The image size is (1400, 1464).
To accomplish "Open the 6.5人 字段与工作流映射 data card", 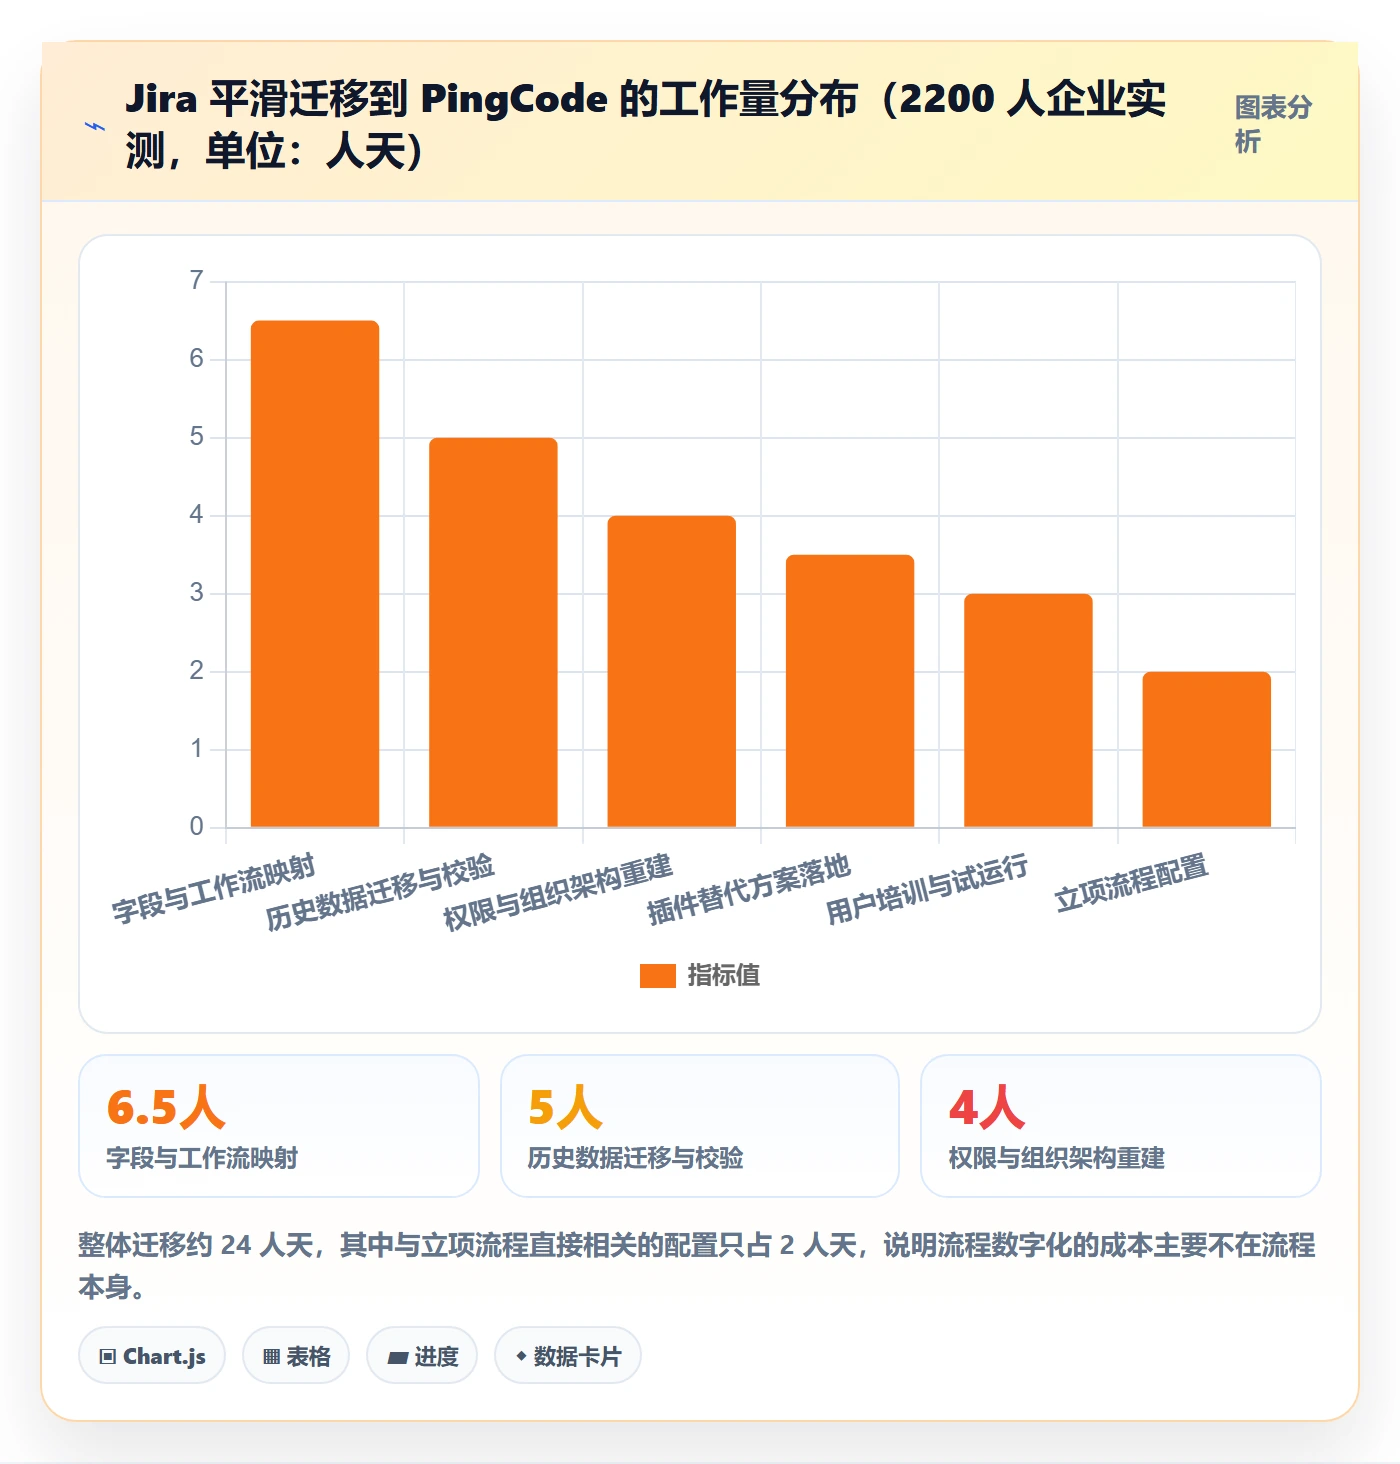I will 279,1126.
